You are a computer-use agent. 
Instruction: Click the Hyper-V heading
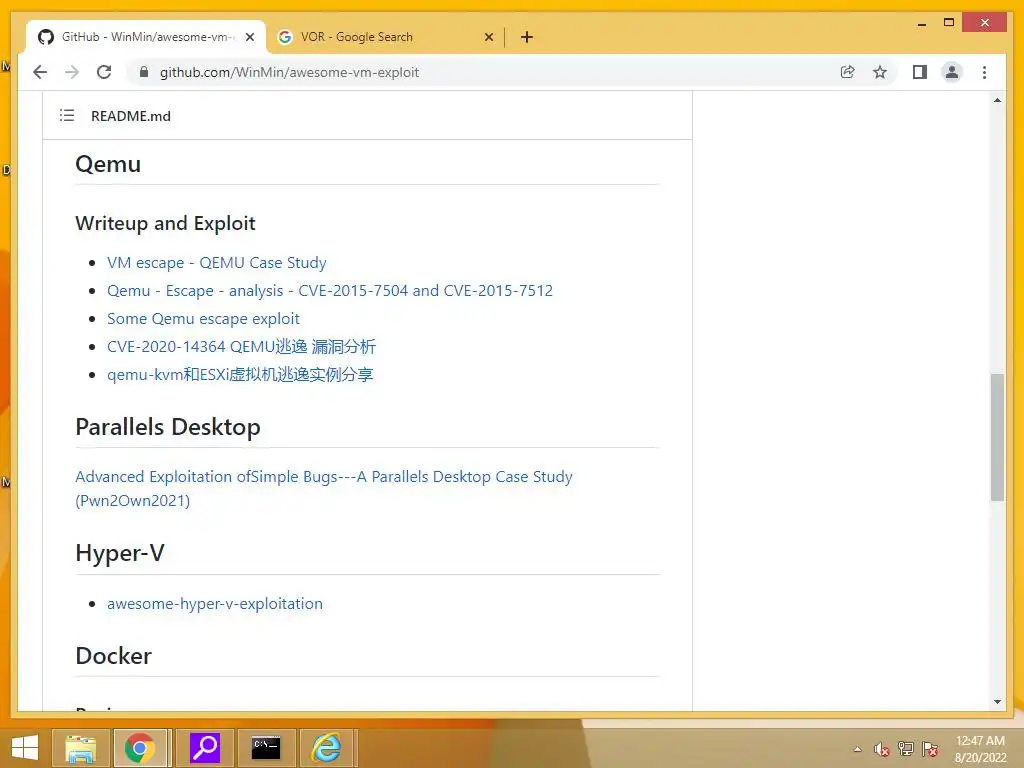[x=120, y=552]
